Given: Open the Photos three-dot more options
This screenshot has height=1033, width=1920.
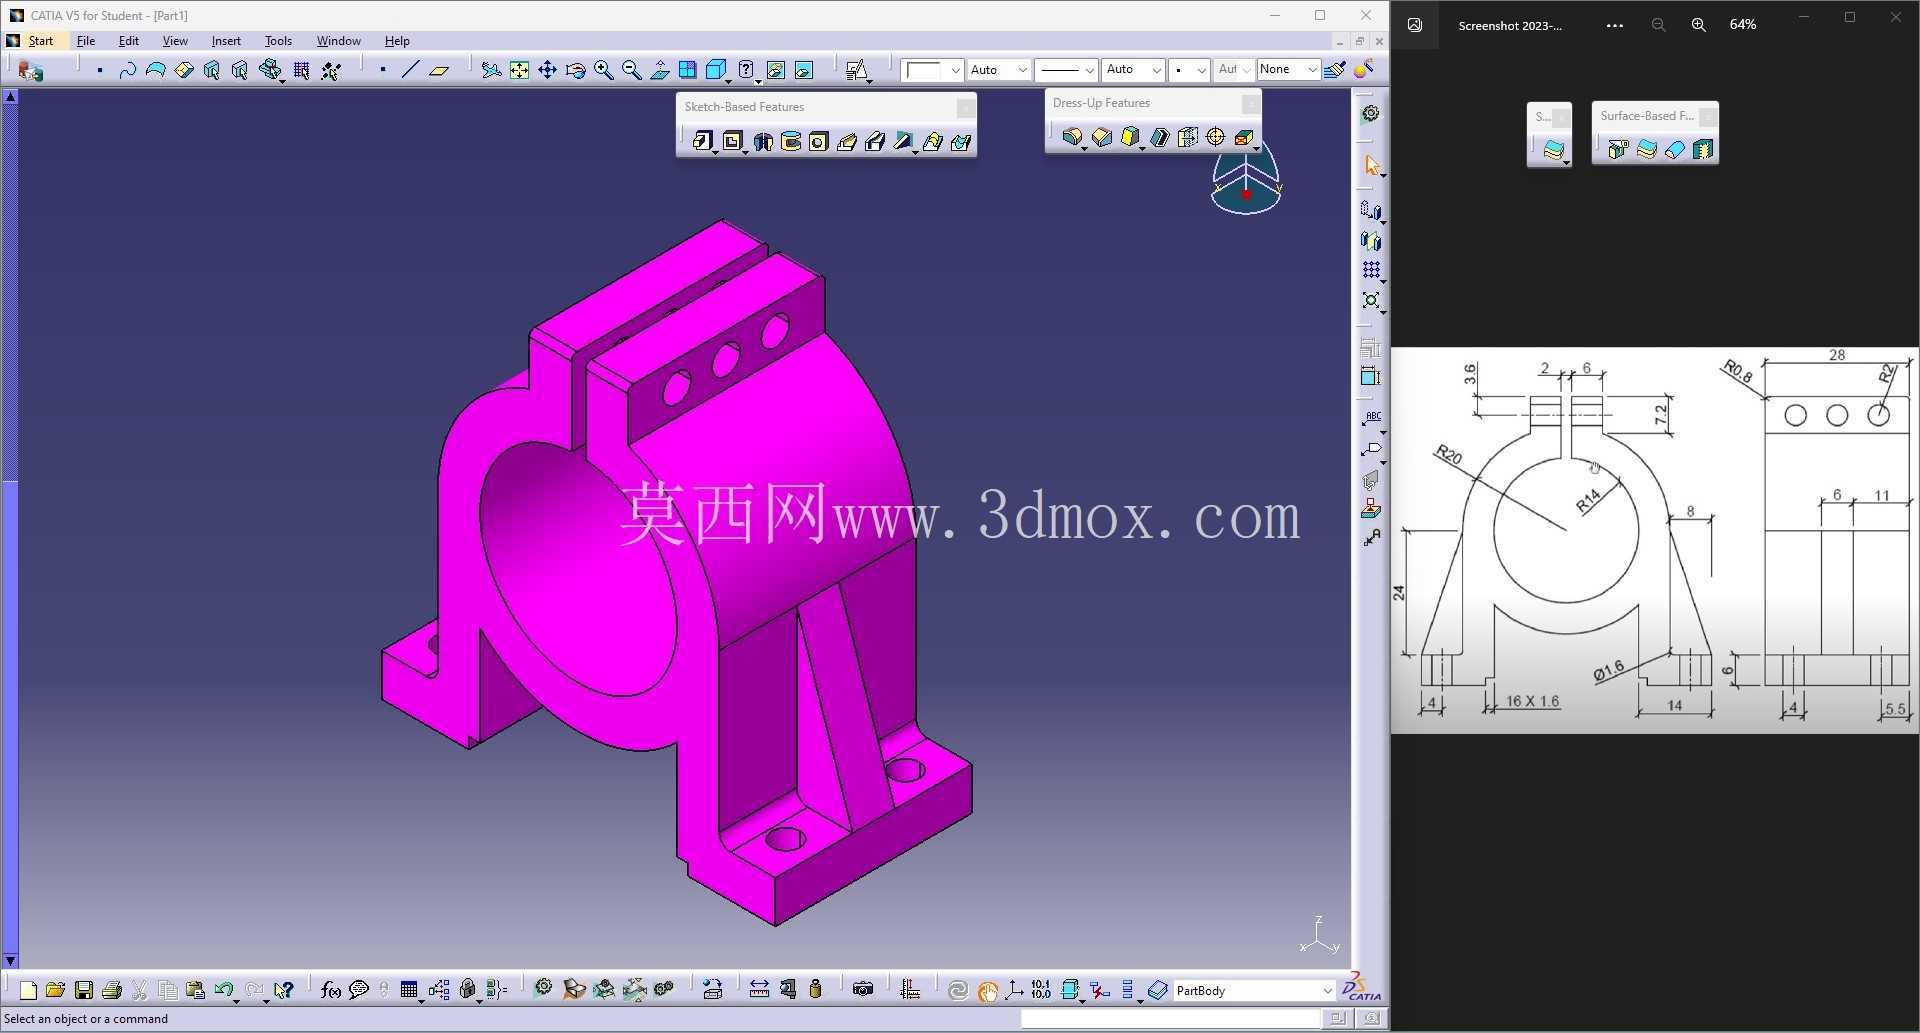Looking at the screenshot, I should click(x=1614, y=25).
